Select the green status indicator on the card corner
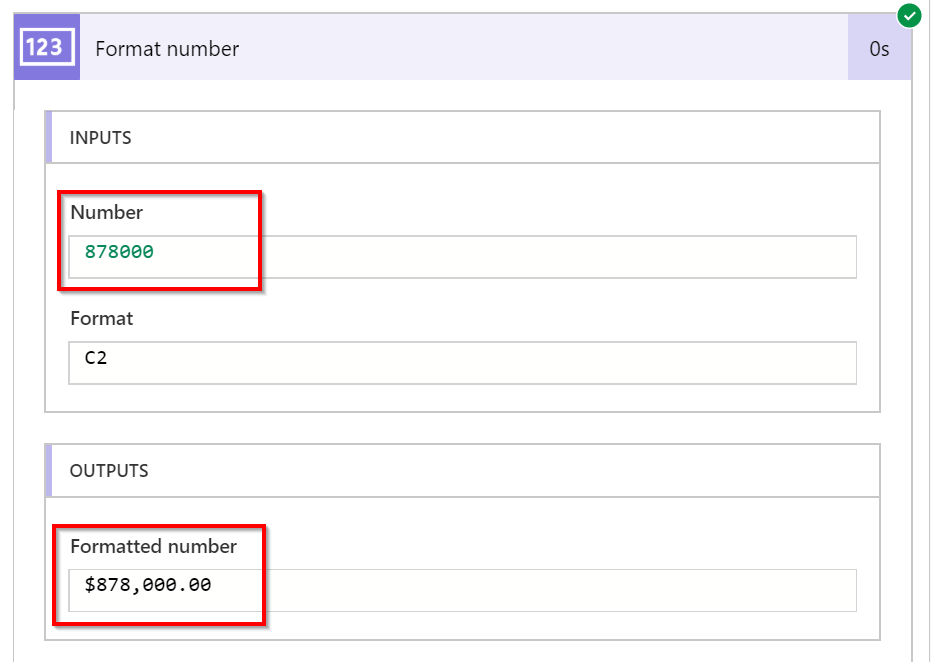931x662 pixels. (x=909, y=15)
